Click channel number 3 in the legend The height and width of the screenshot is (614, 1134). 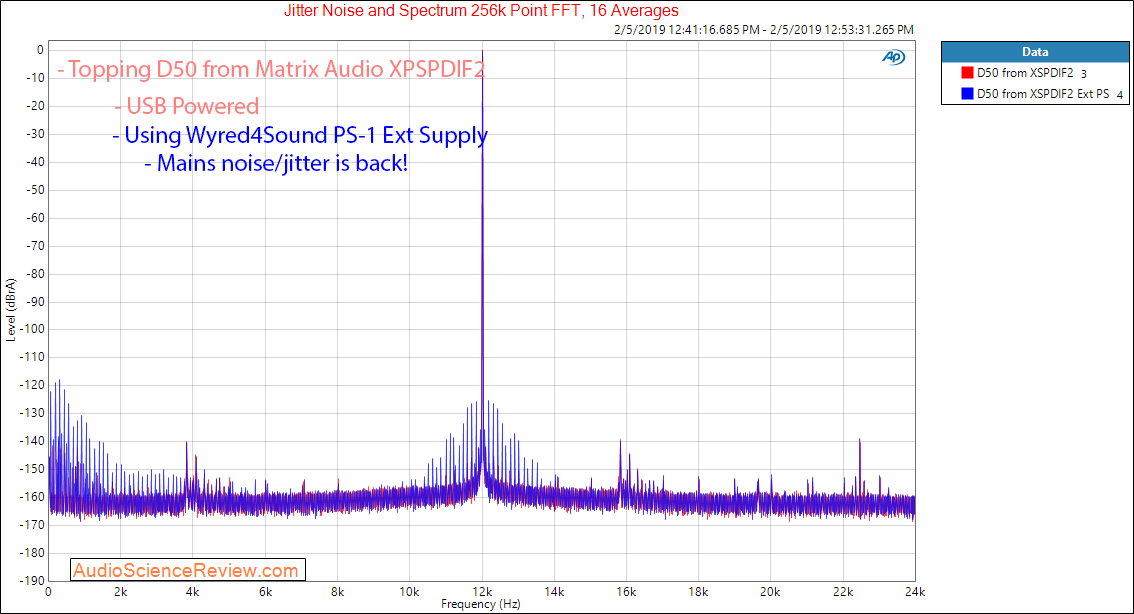coord(1083,74)
